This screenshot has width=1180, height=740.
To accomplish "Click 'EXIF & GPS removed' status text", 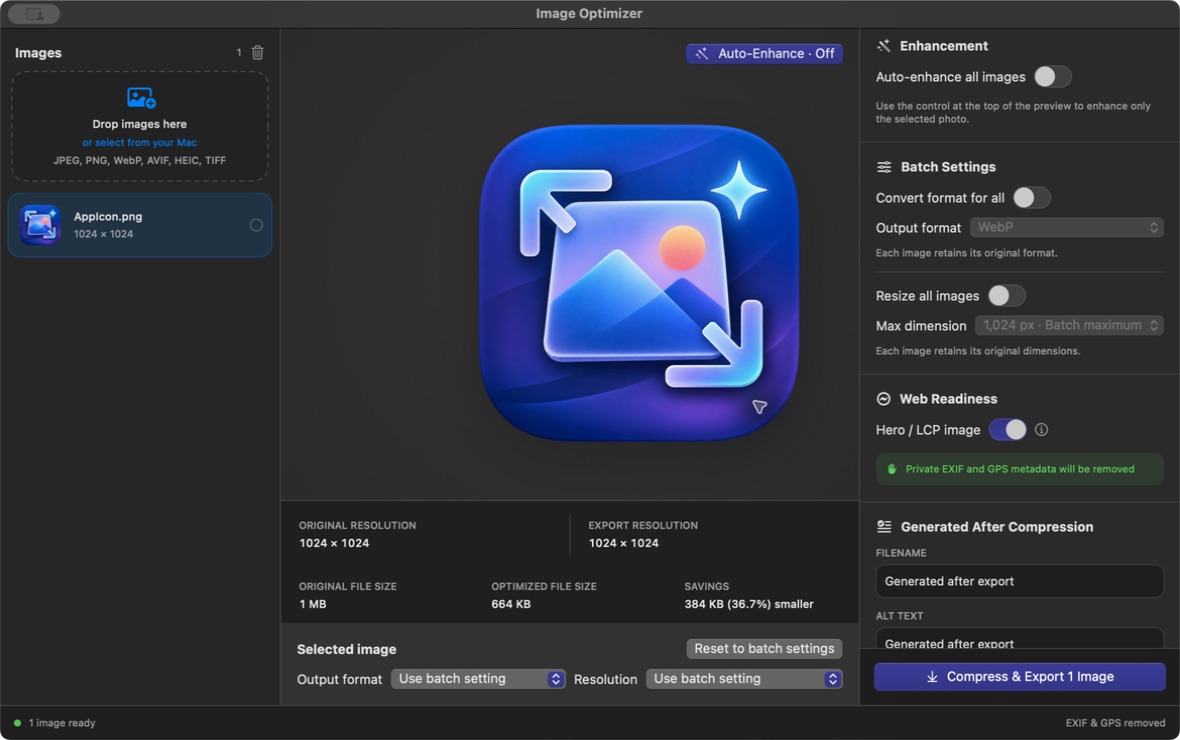I will click(1115, 723).
